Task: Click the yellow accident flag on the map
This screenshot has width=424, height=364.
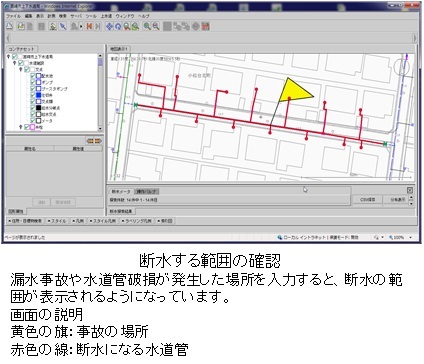Action: point(295,91)
